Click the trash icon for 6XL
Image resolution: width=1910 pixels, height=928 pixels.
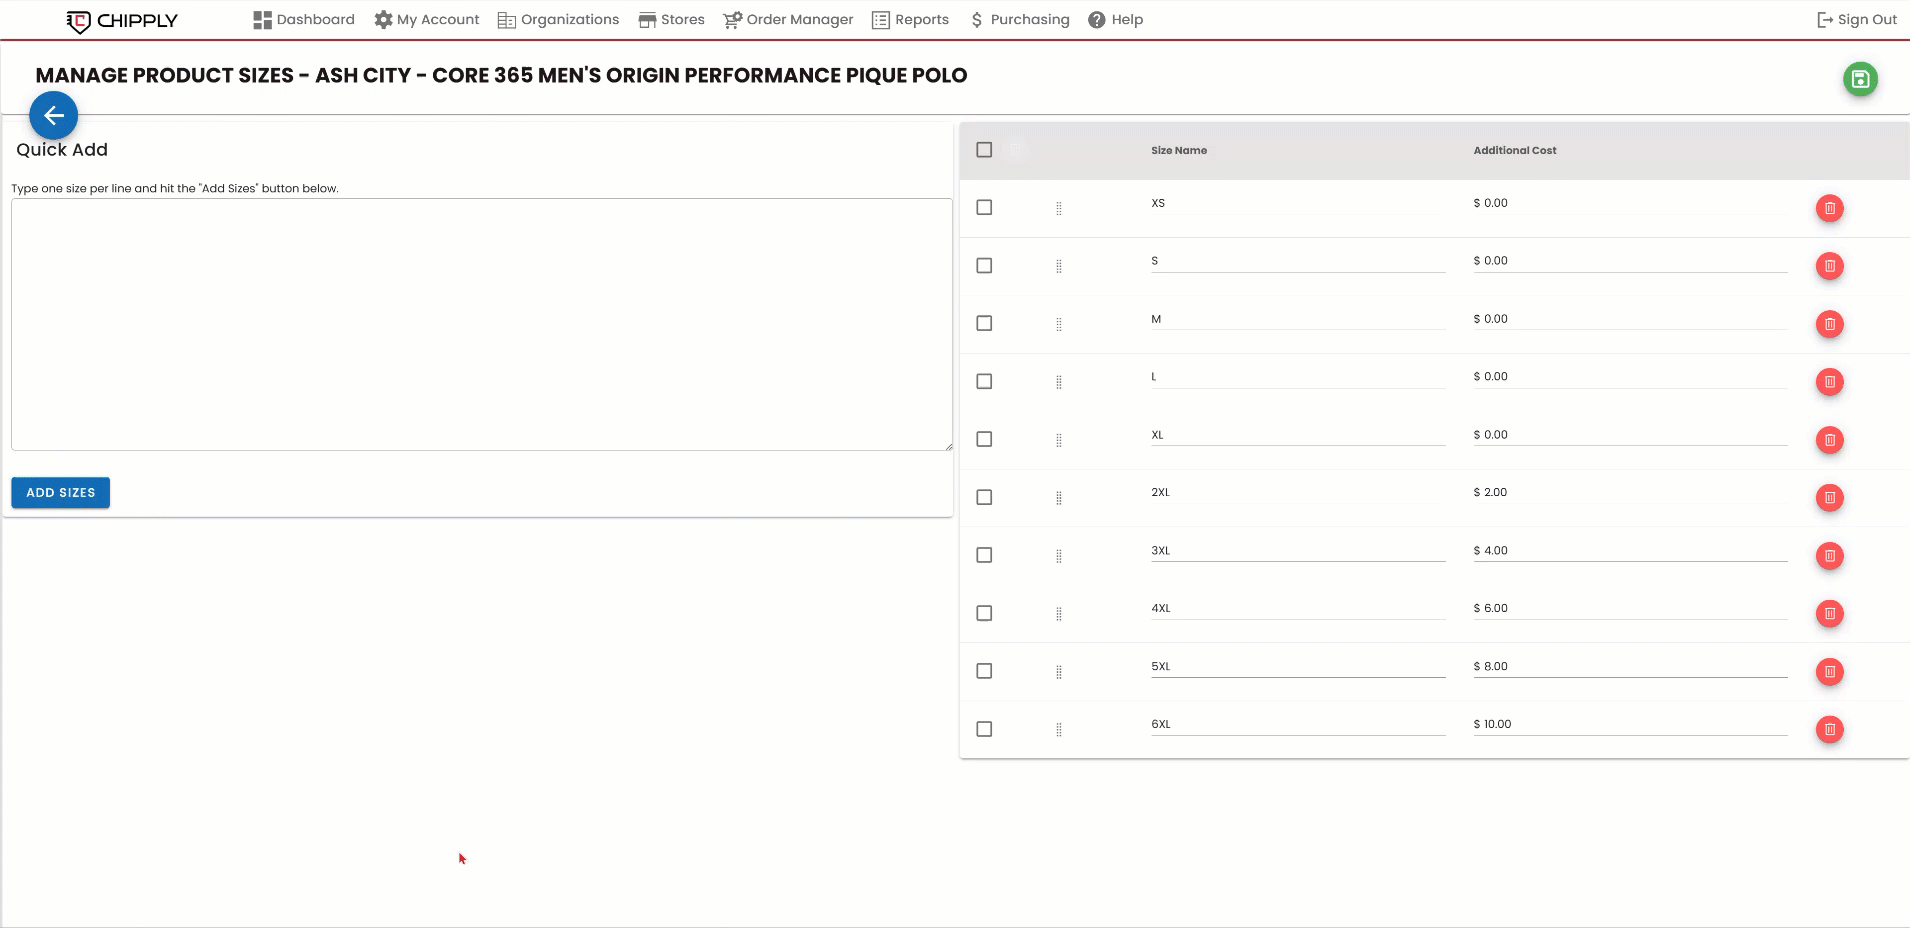point(1829,730)
